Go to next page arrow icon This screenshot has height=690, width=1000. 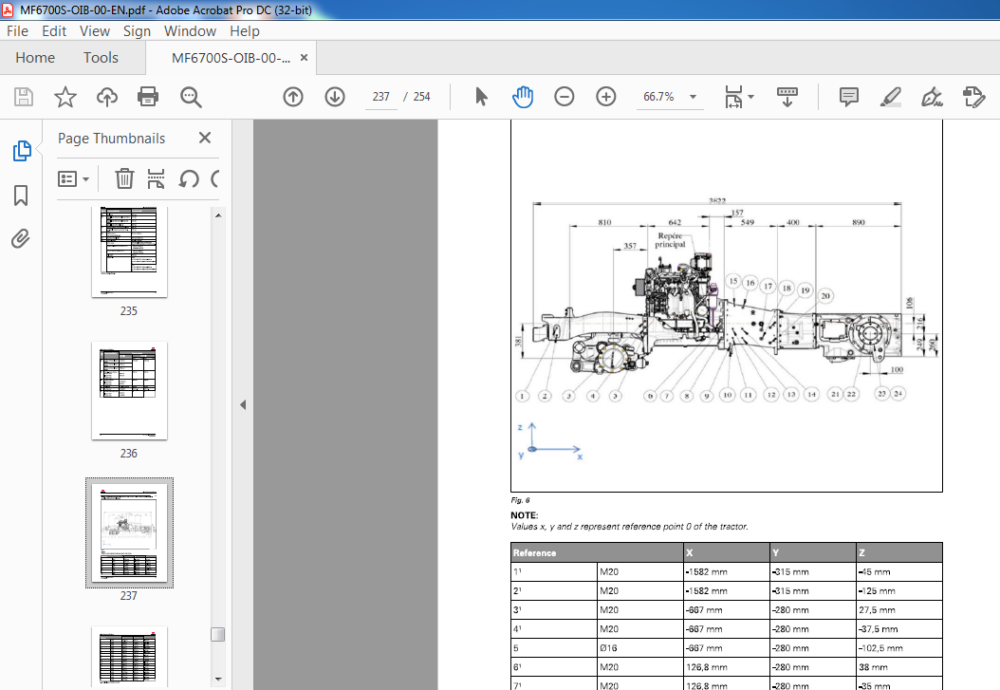(x=335, y=97)
